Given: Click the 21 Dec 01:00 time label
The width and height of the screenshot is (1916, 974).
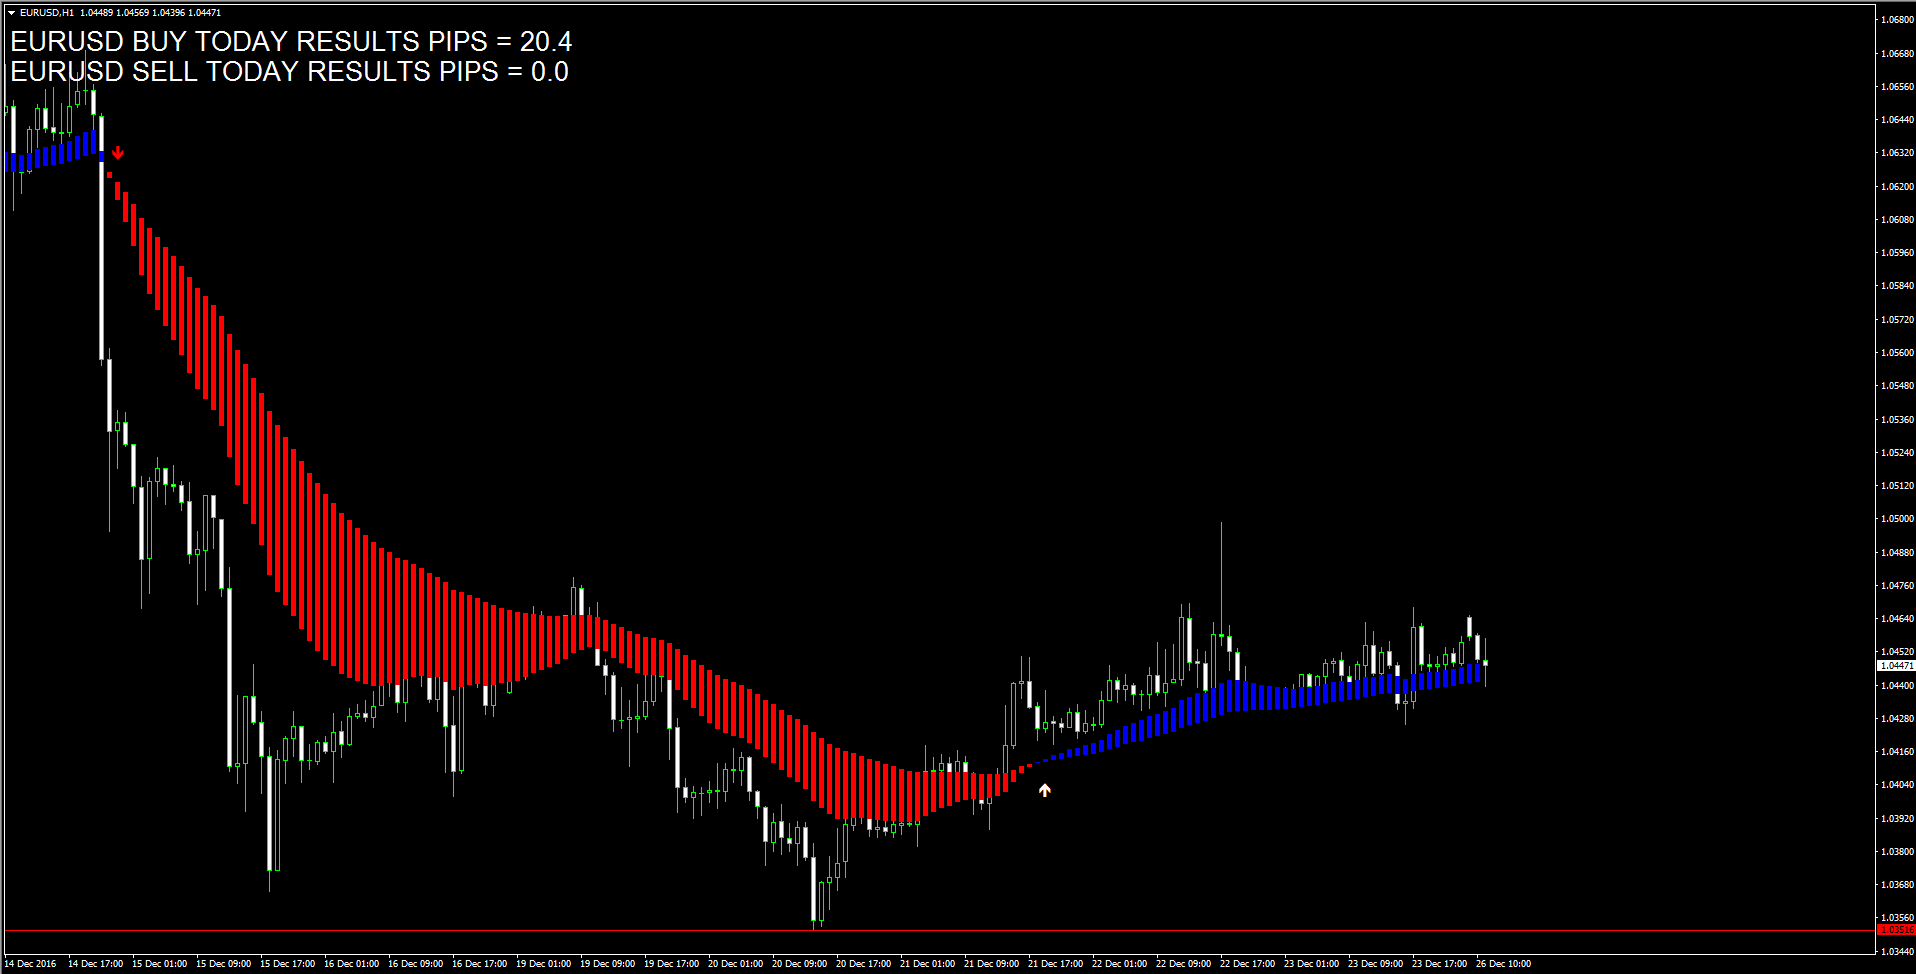Looking at the screenshot, I should (x=927, y=964).
